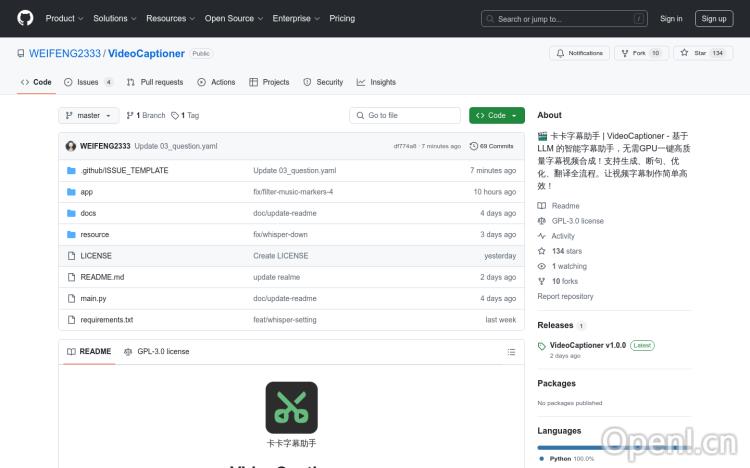The width and height of the screenshot is (750, 468).
Task: Expand the Product menu in header
Action: tap(64, 18)
